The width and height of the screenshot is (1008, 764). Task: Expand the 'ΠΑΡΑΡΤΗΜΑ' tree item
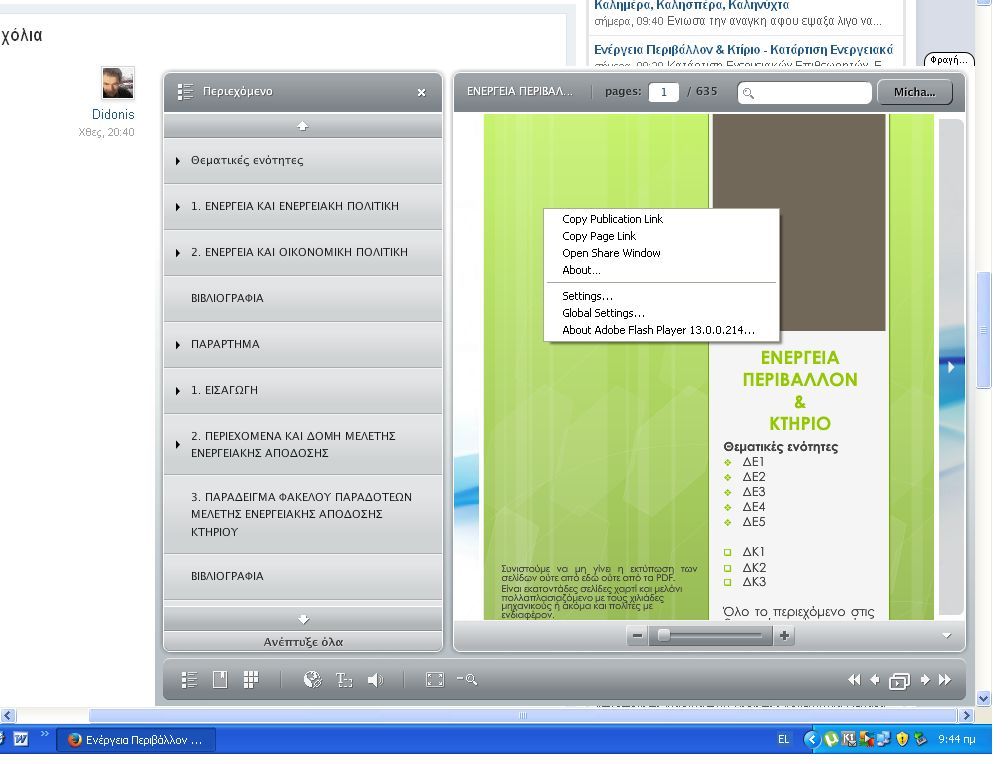[178, 345]
